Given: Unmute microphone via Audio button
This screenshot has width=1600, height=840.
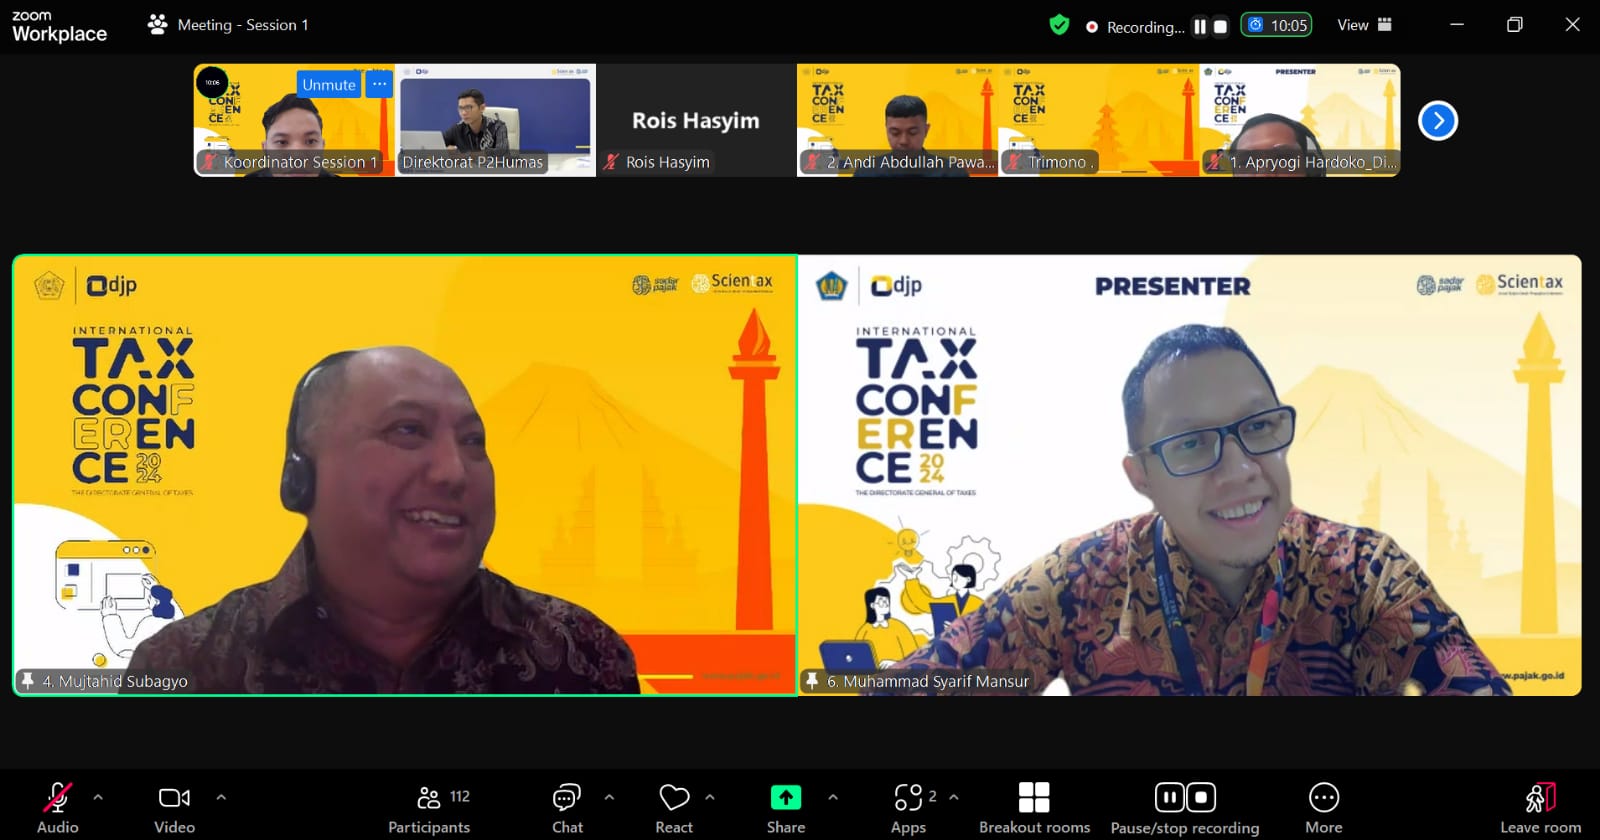Looking at the screenshot, I should [57, 806].
